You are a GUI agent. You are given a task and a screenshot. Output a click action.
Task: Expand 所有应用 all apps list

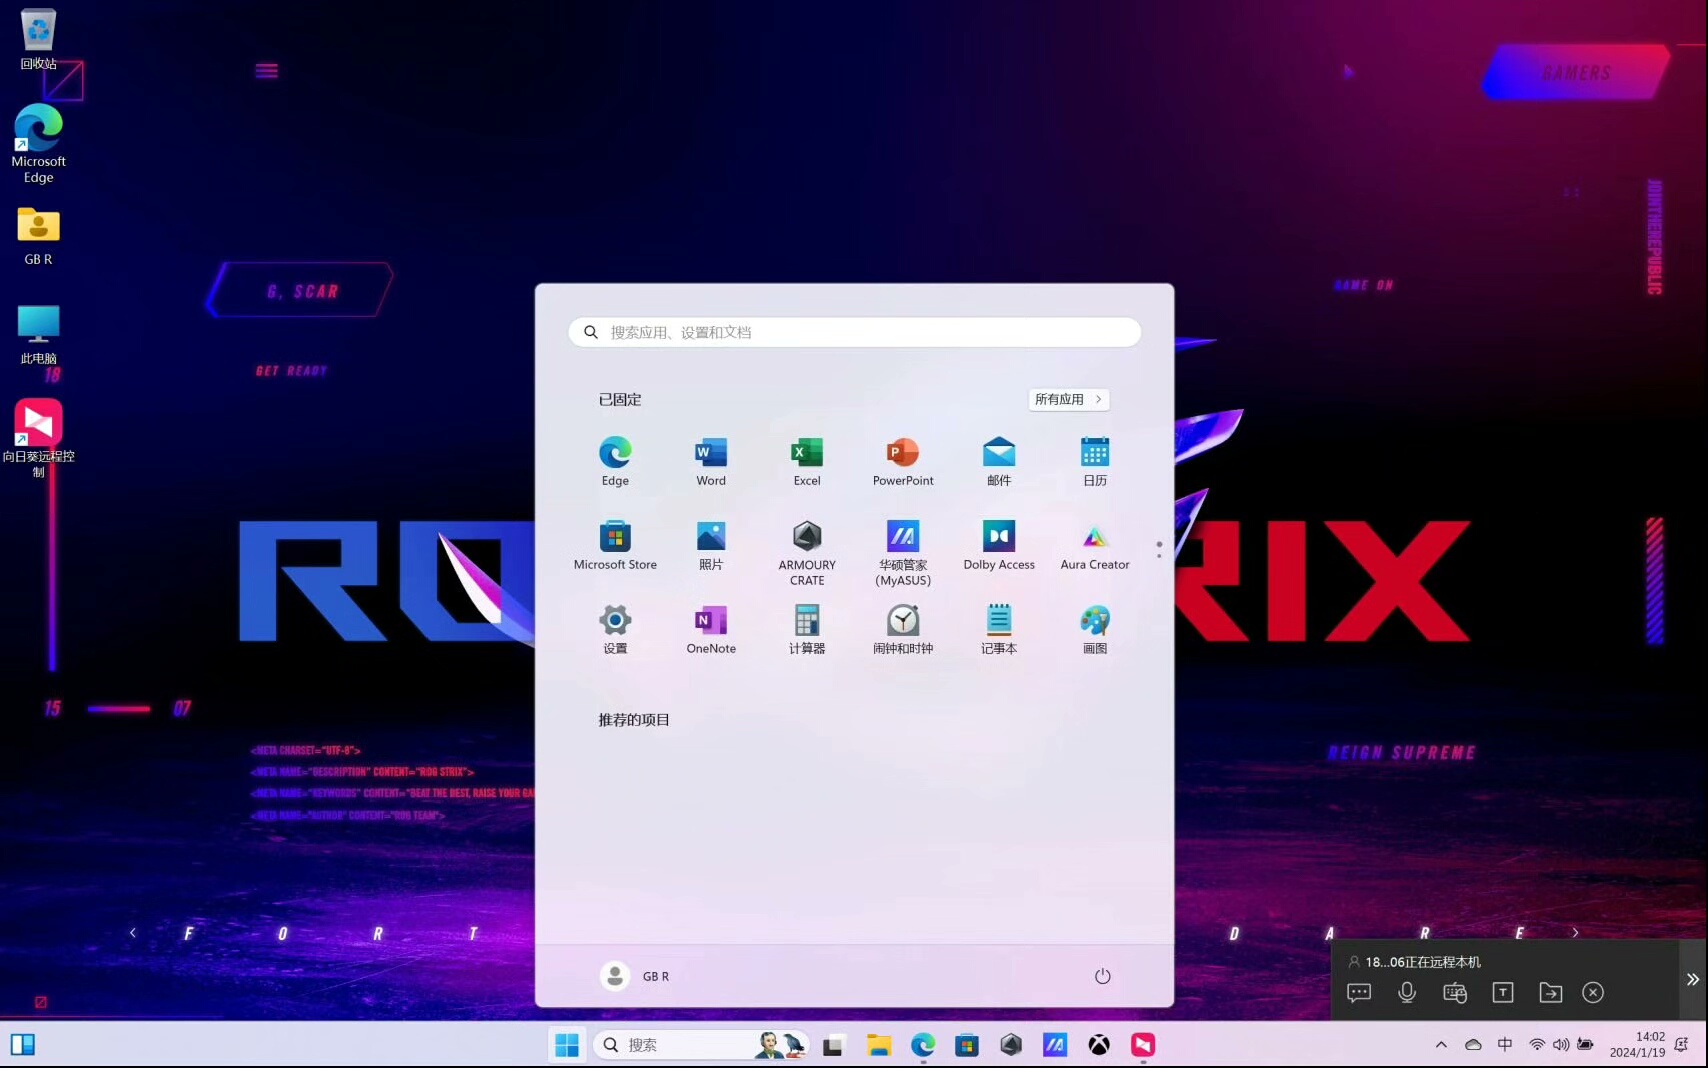tap(1068, 399)
